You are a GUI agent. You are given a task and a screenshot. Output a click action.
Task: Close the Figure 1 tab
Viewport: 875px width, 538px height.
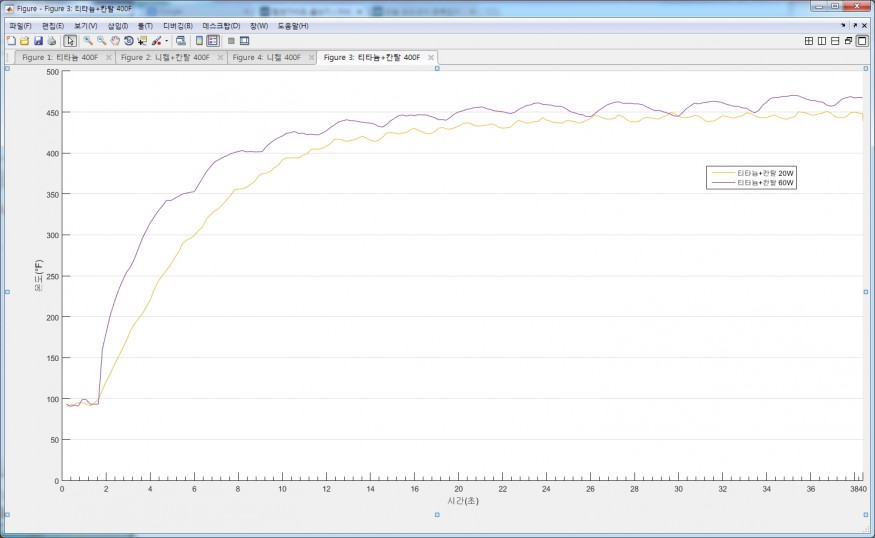pyautogui.click(x=108, y=57)
